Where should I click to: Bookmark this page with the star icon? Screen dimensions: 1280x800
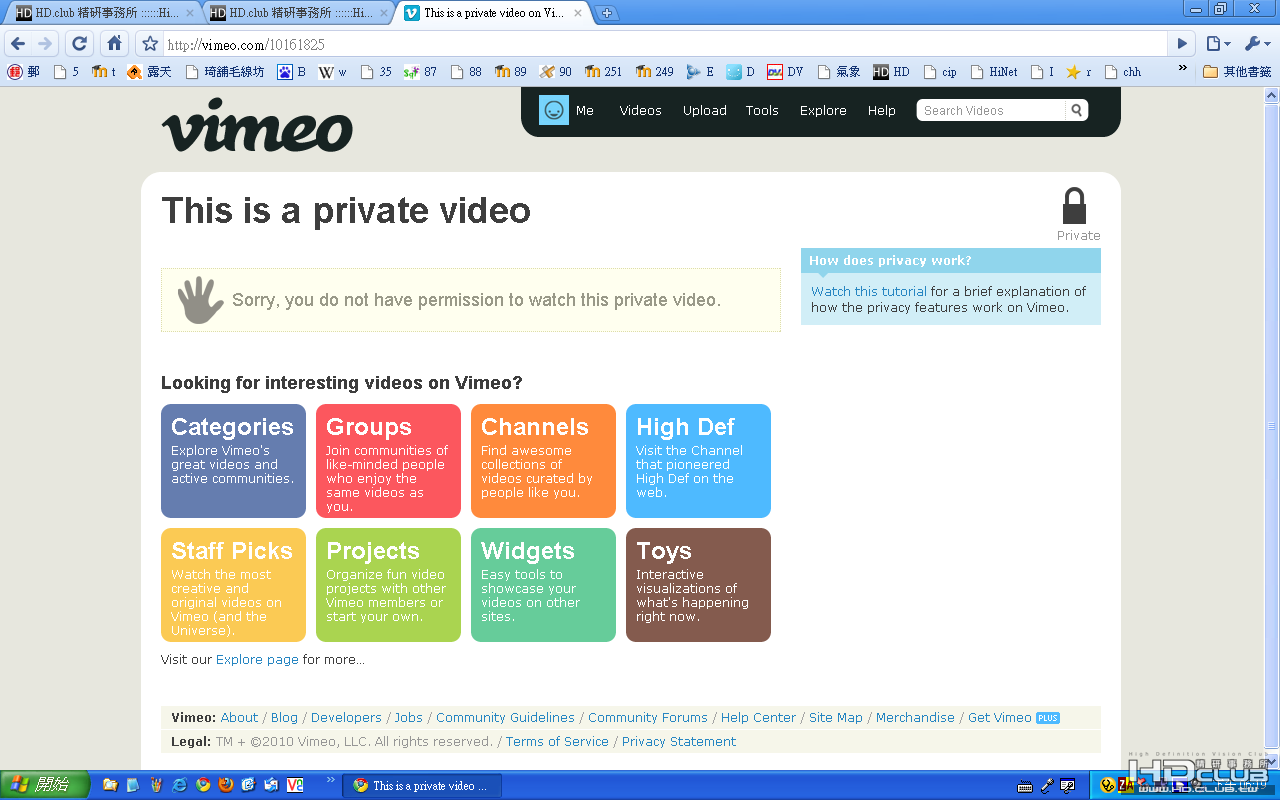click(x=150, y=44)
